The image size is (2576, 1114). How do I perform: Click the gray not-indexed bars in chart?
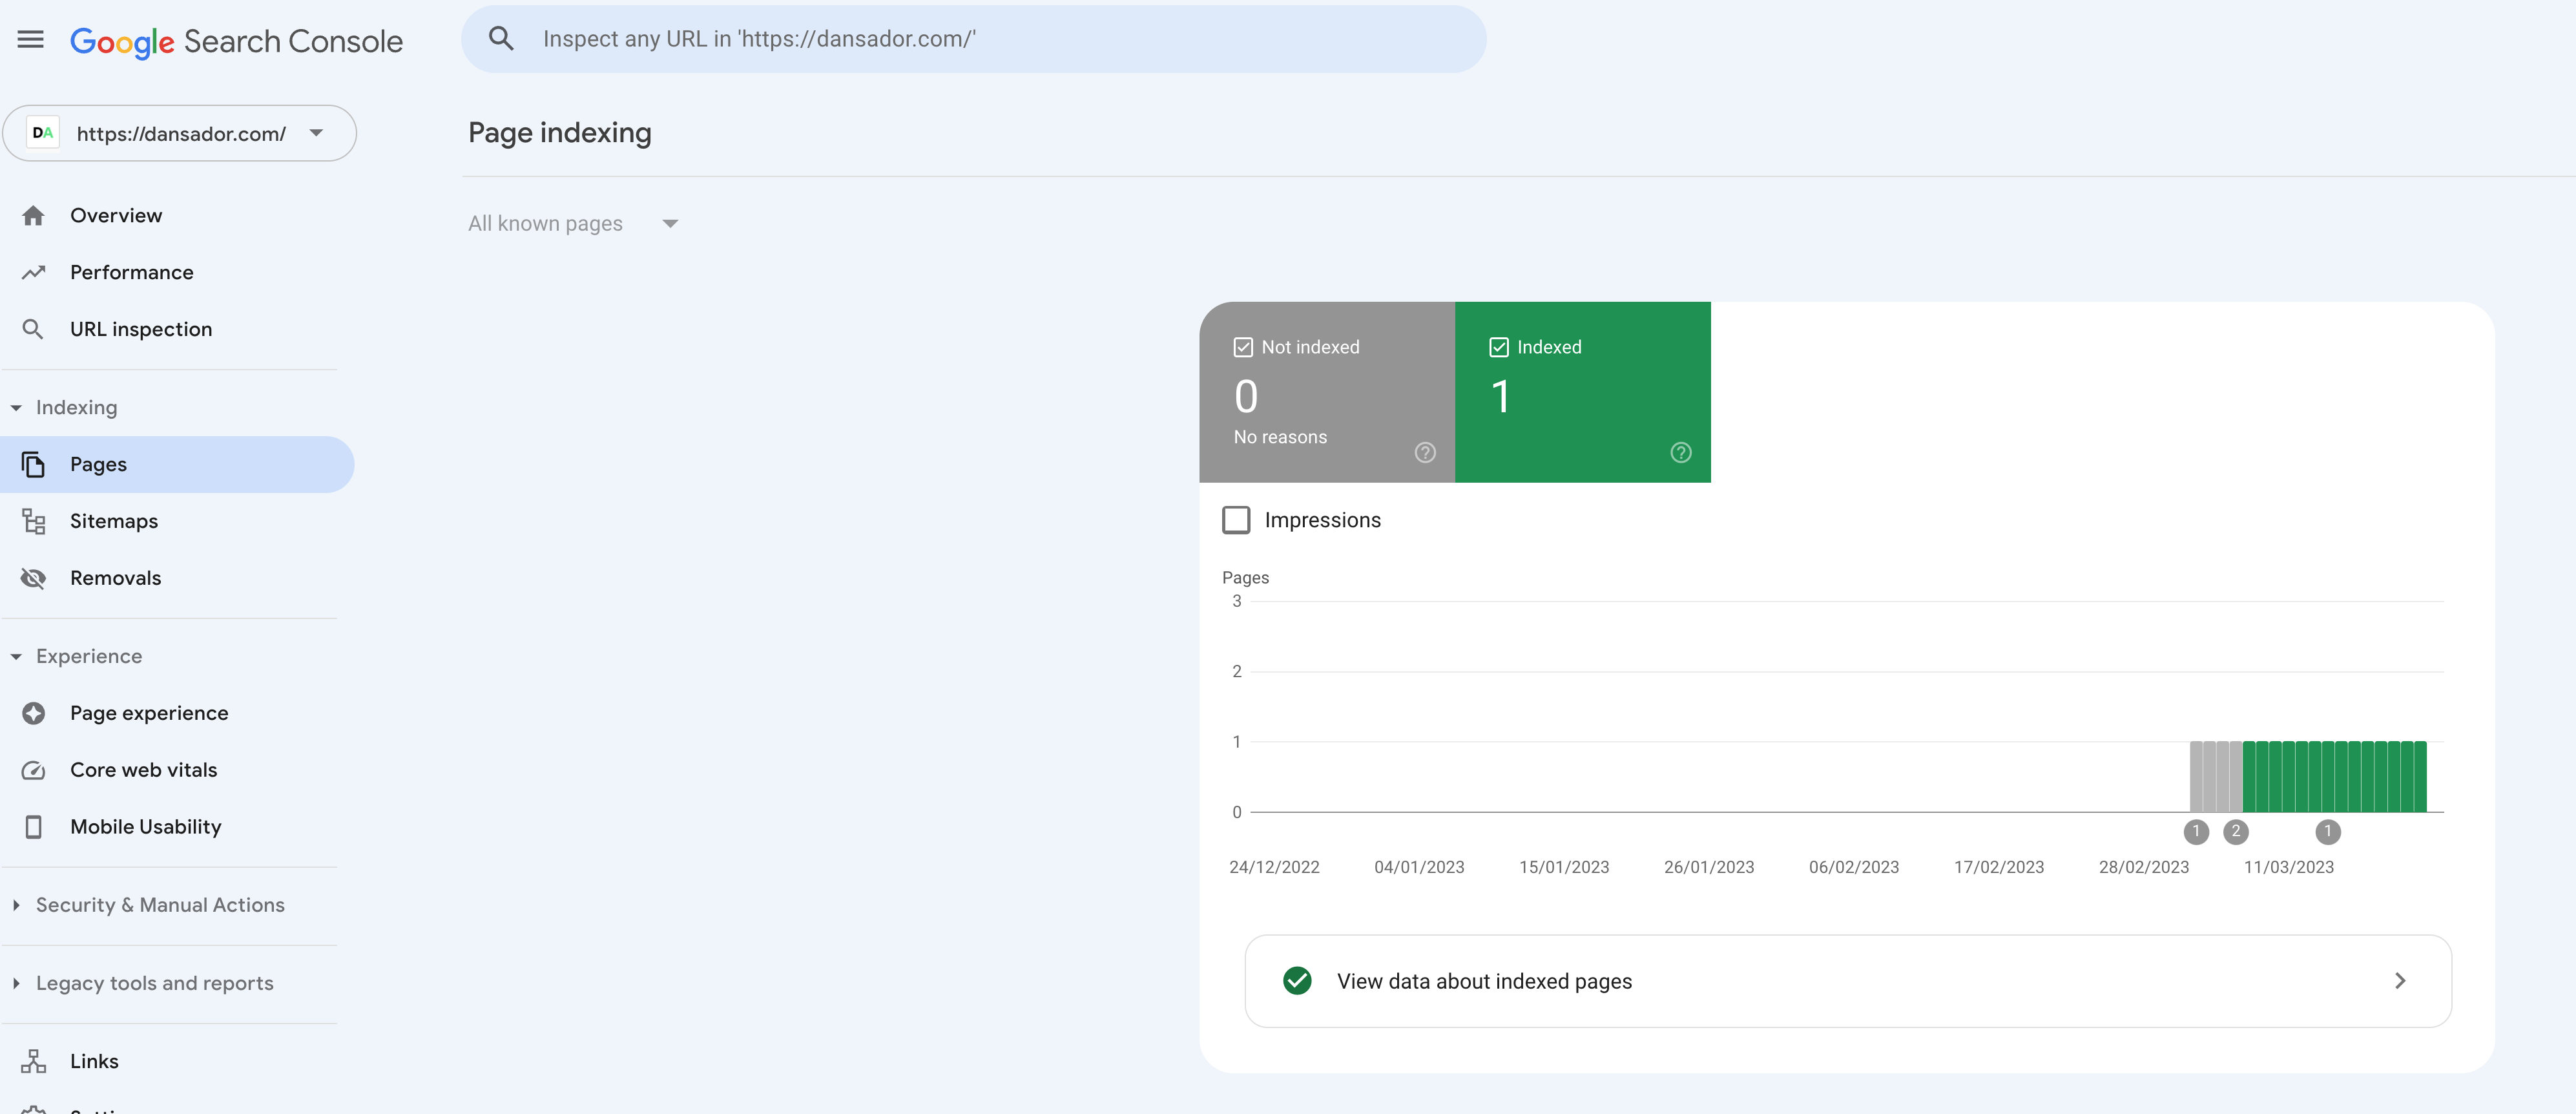[2216, 777]
